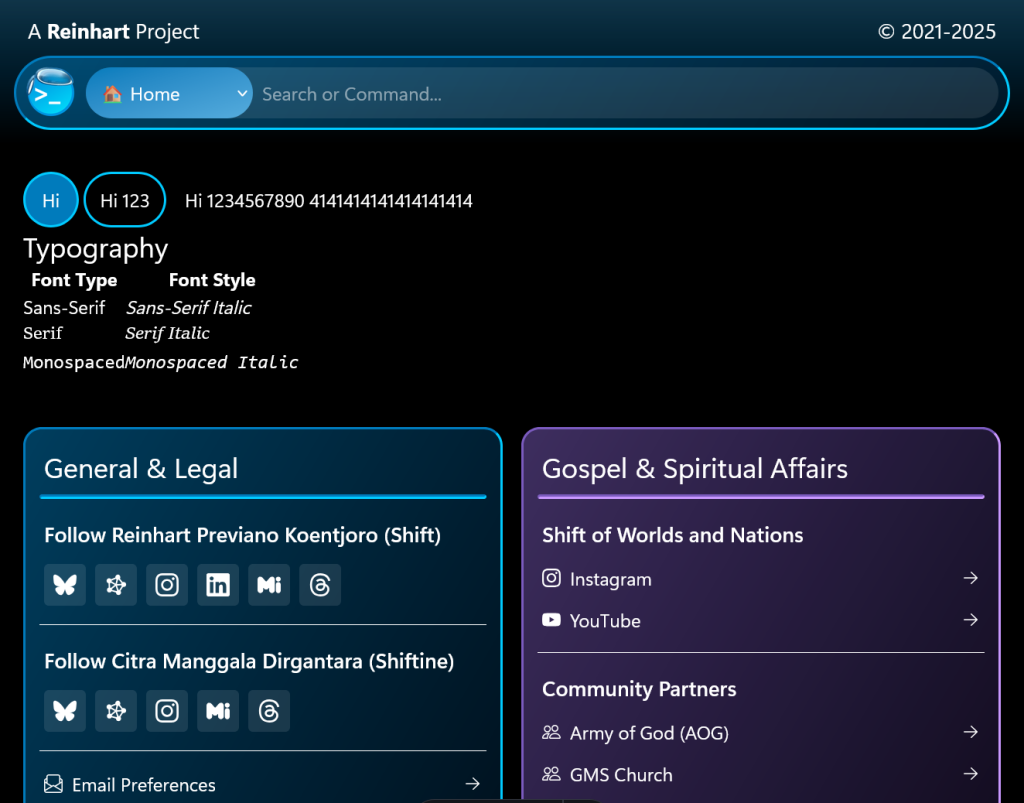Click the terminal logo icon in the command bar
This screenshot has width=1024, height=803.
point(50,93)
